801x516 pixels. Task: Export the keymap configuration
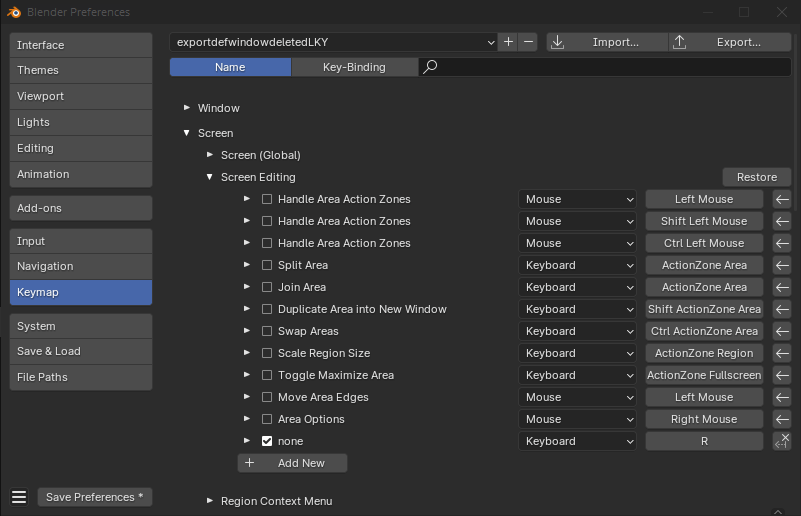pos(730,42)
